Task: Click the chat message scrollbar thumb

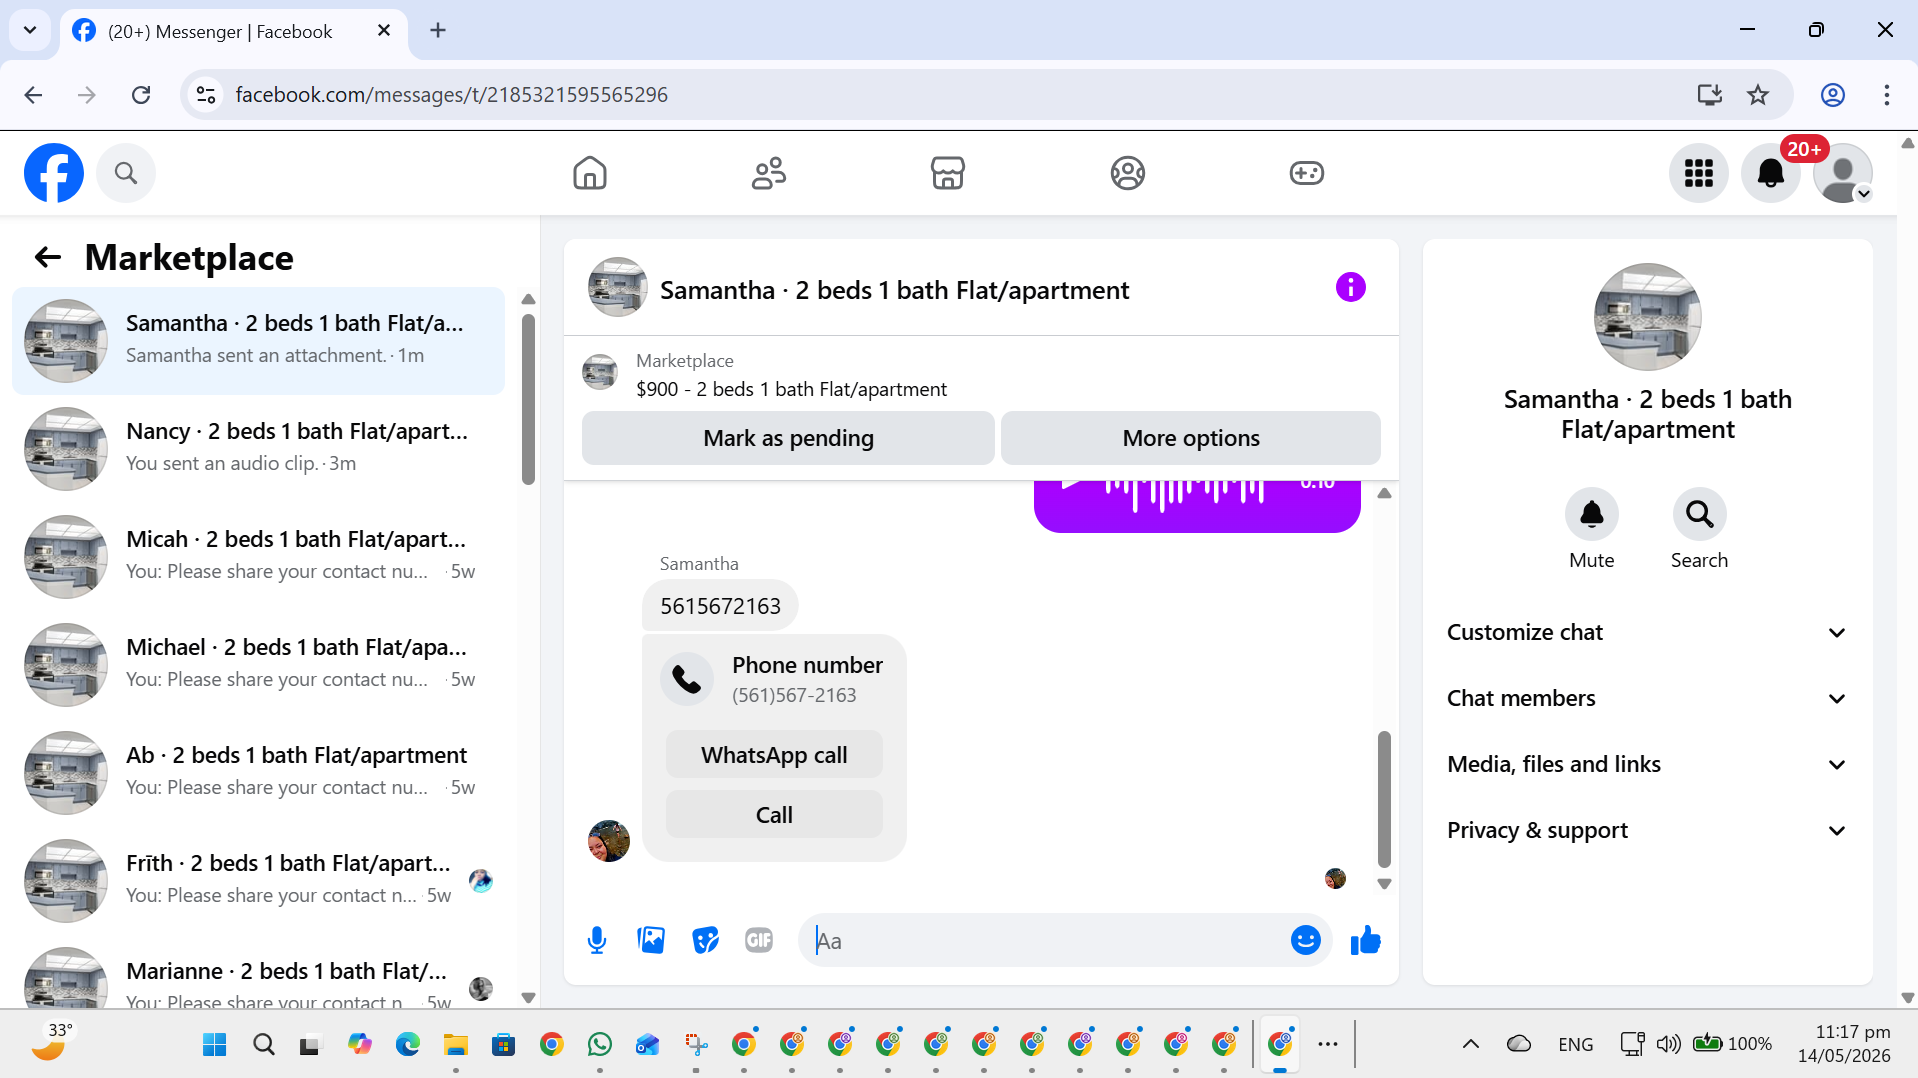Action: point(1384,799)
